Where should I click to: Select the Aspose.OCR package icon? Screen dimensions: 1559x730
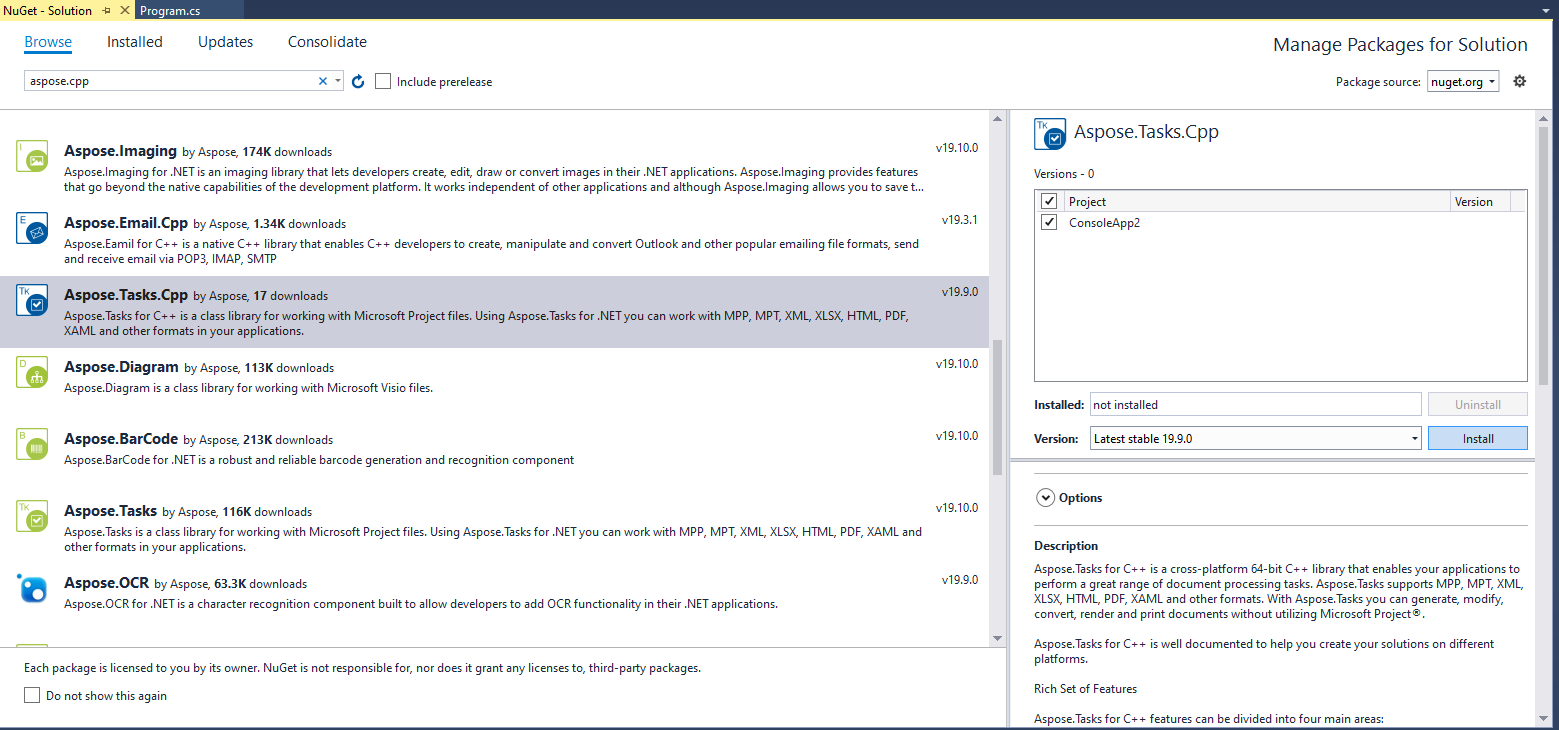click(33, 589)
